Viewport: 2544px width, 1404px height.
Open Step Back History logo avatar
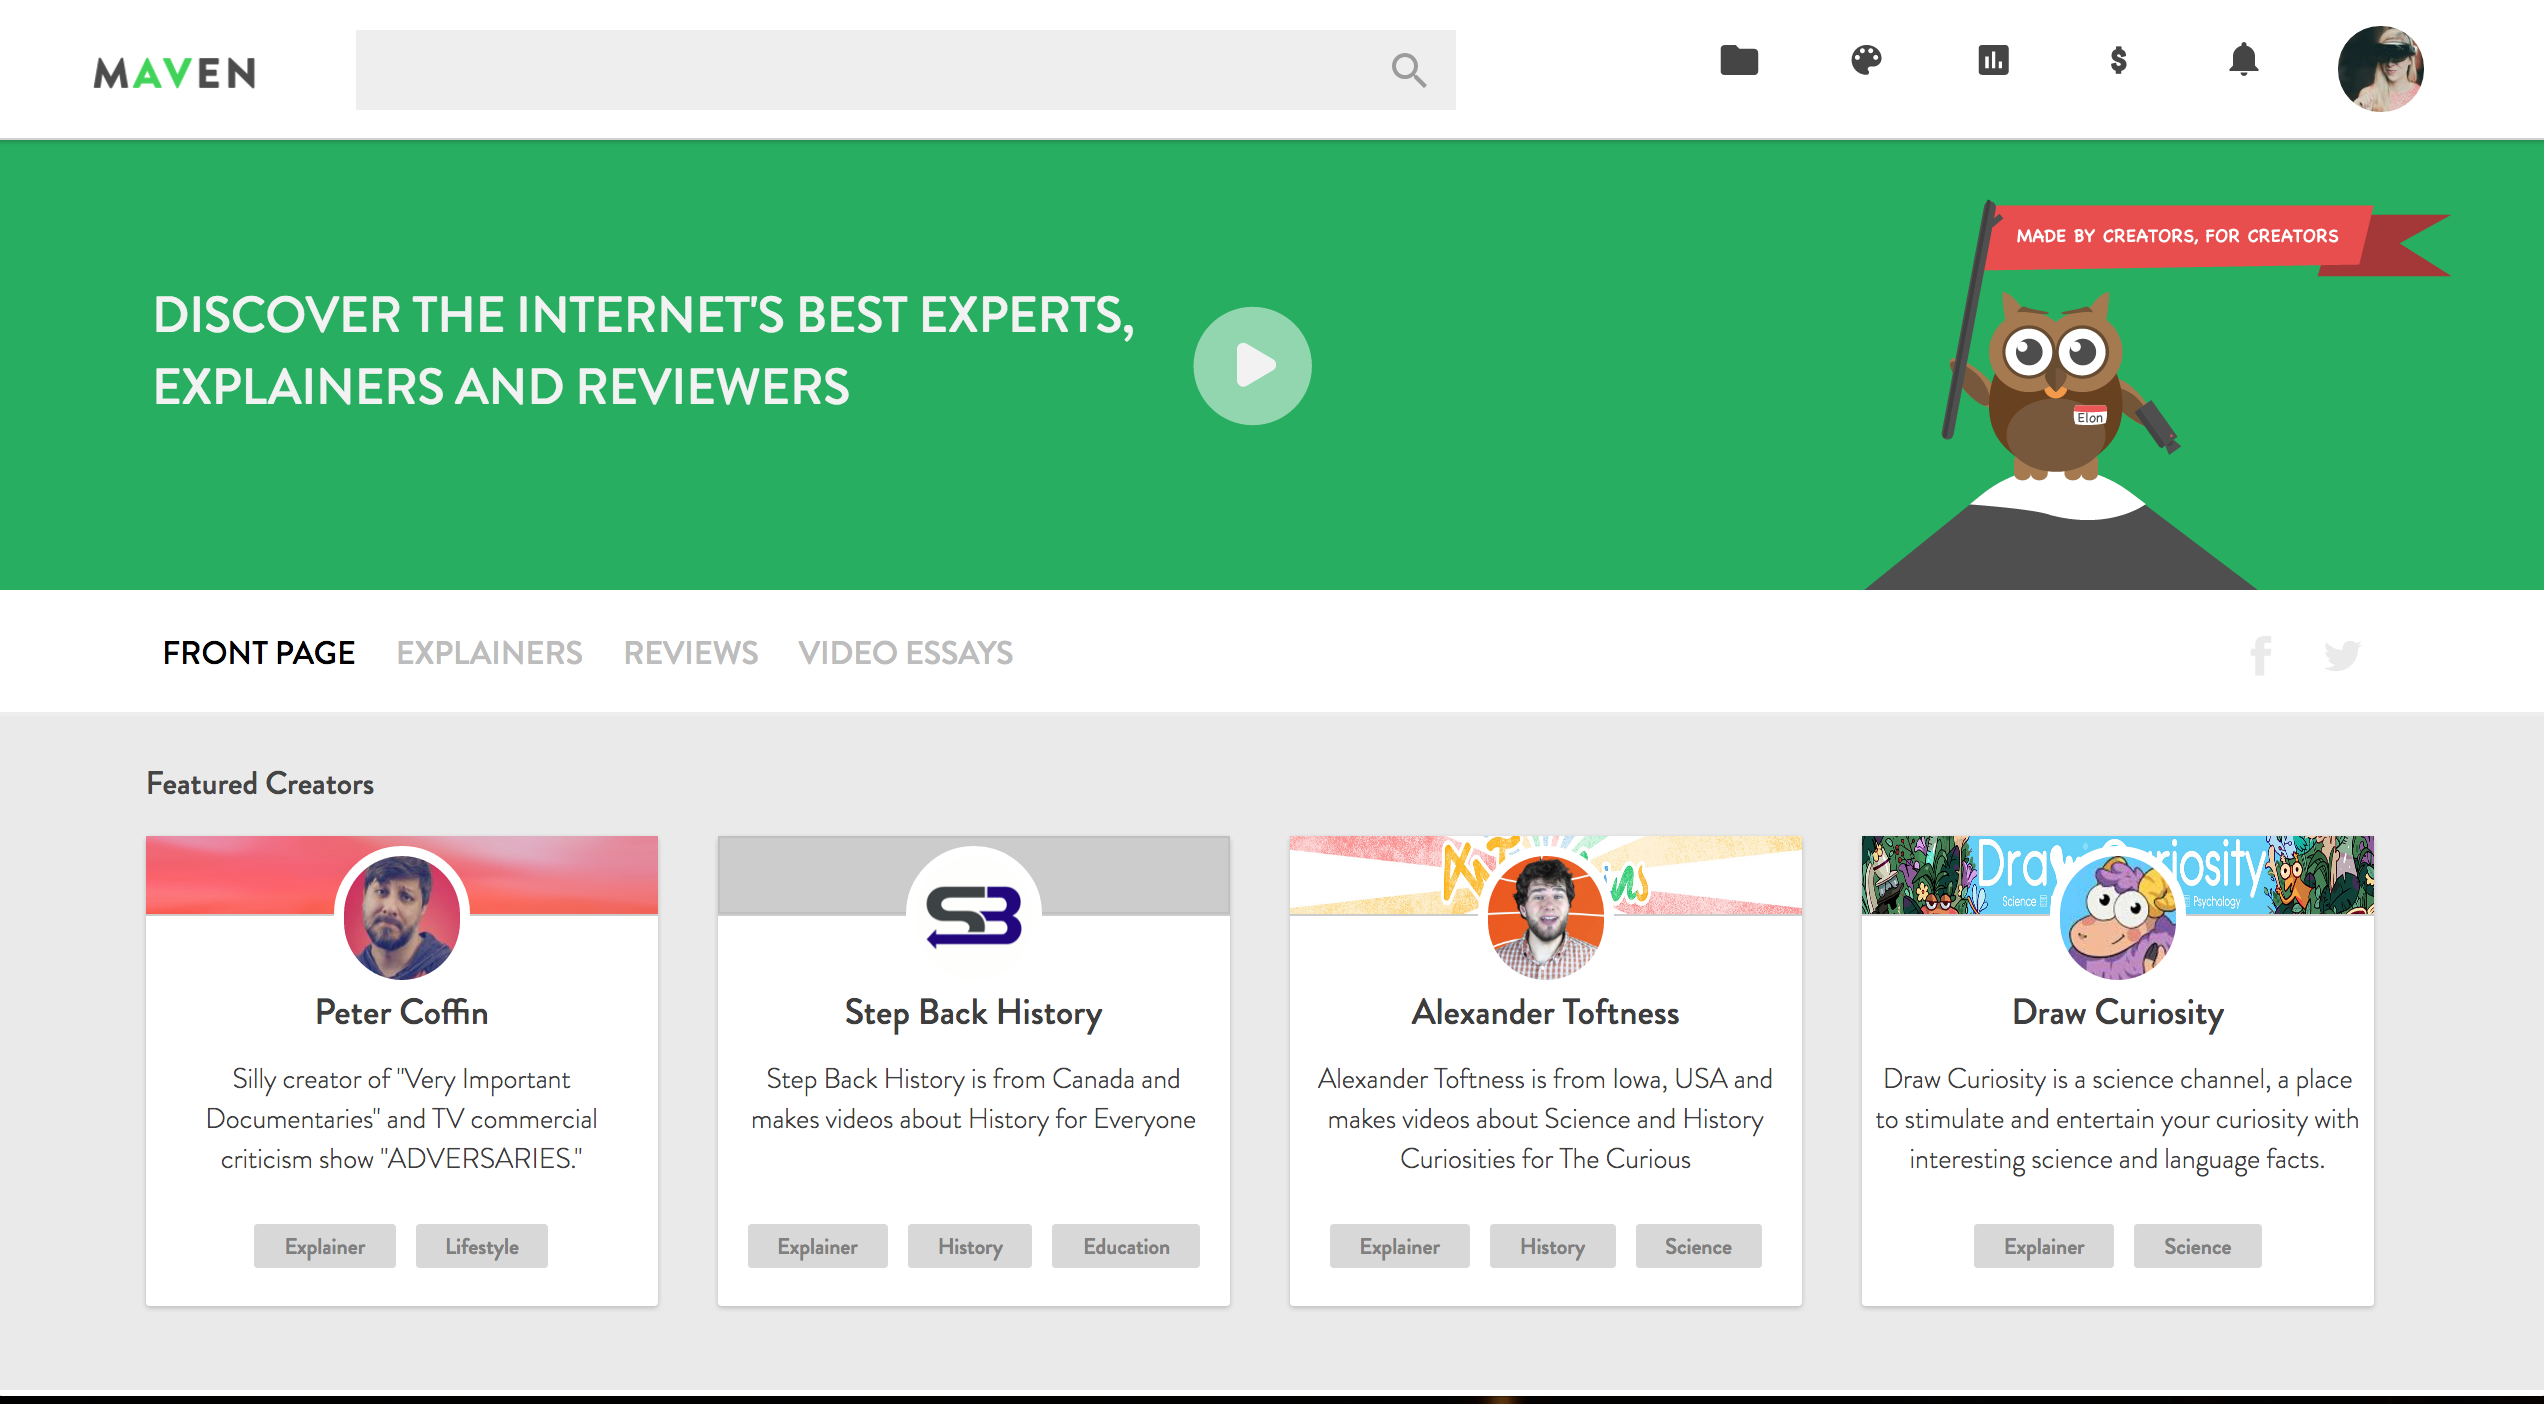point(974,915)
